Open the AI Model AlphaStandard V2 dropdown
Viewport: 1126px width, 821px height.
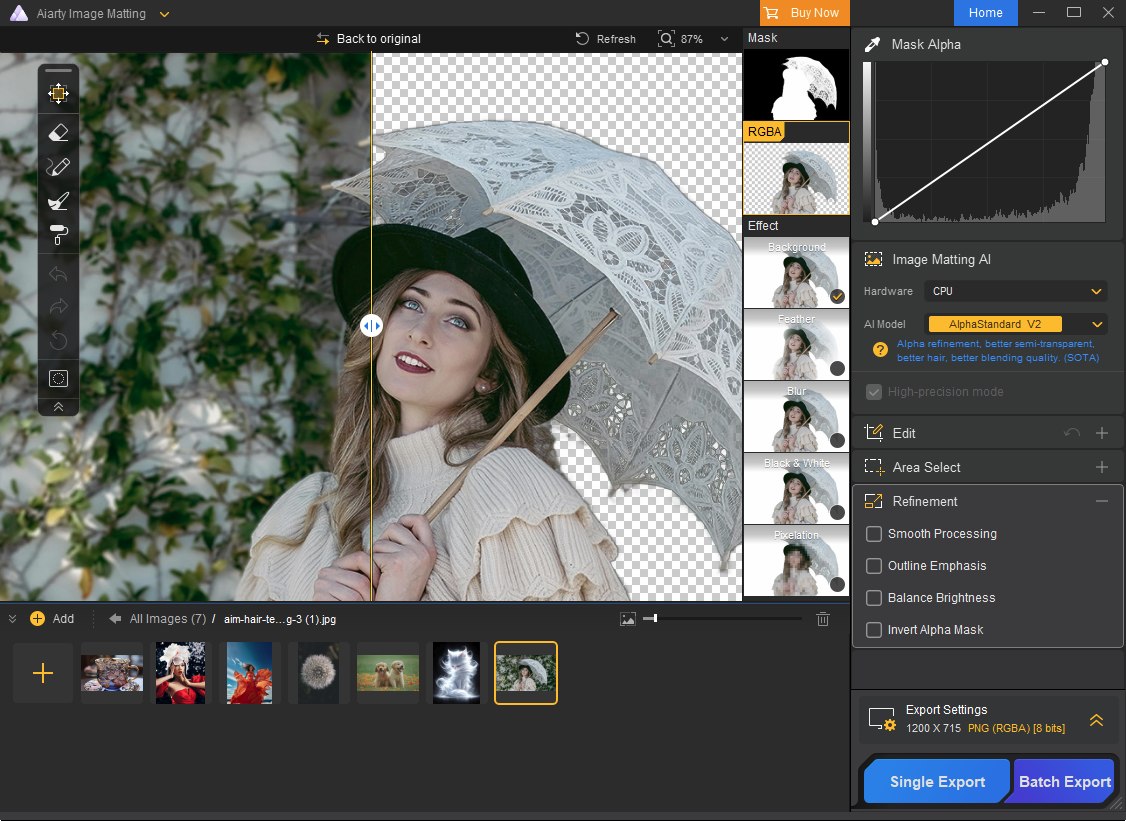(x=1015, y=324)
